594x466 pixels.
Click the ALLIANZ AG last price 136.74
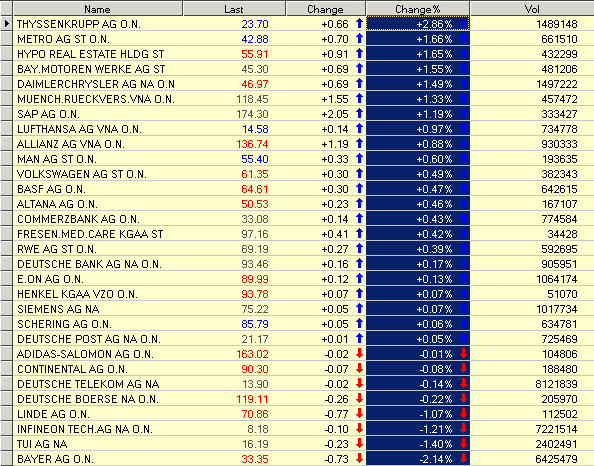coord(252,144)
